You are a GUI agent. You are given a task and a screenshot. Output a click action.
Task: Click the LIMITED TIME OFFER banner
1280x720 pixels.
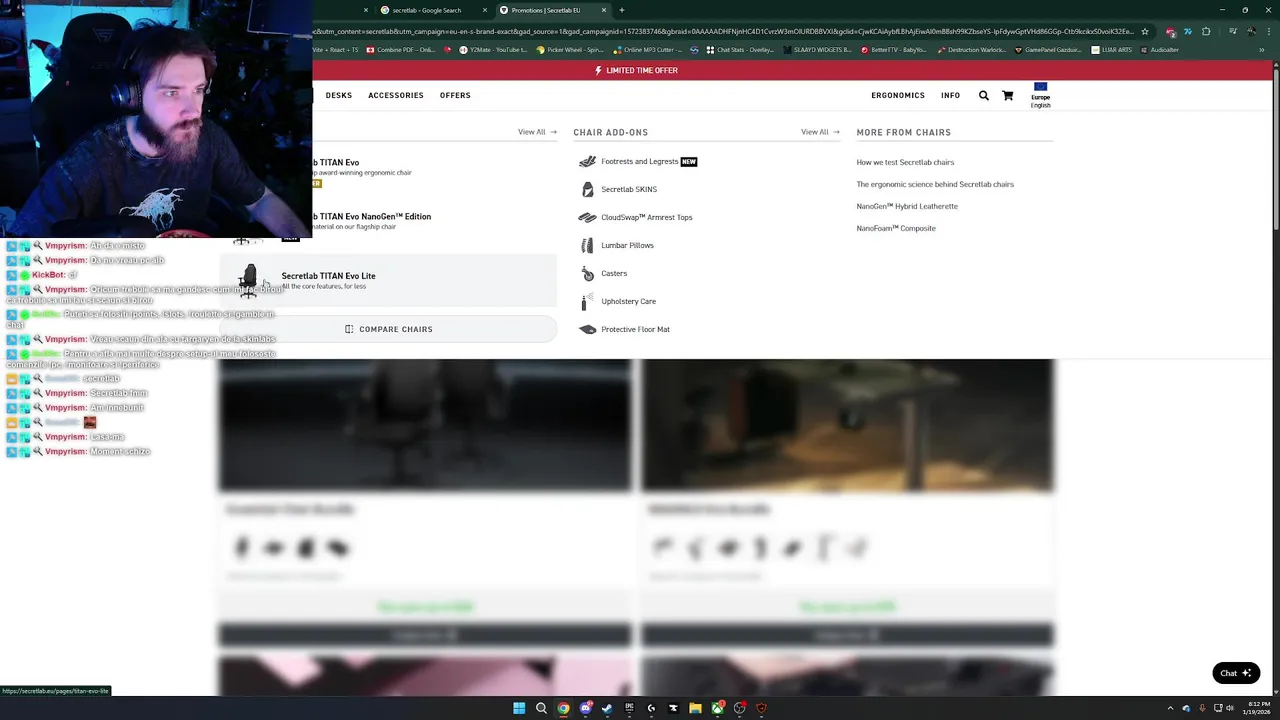[636, 70]
